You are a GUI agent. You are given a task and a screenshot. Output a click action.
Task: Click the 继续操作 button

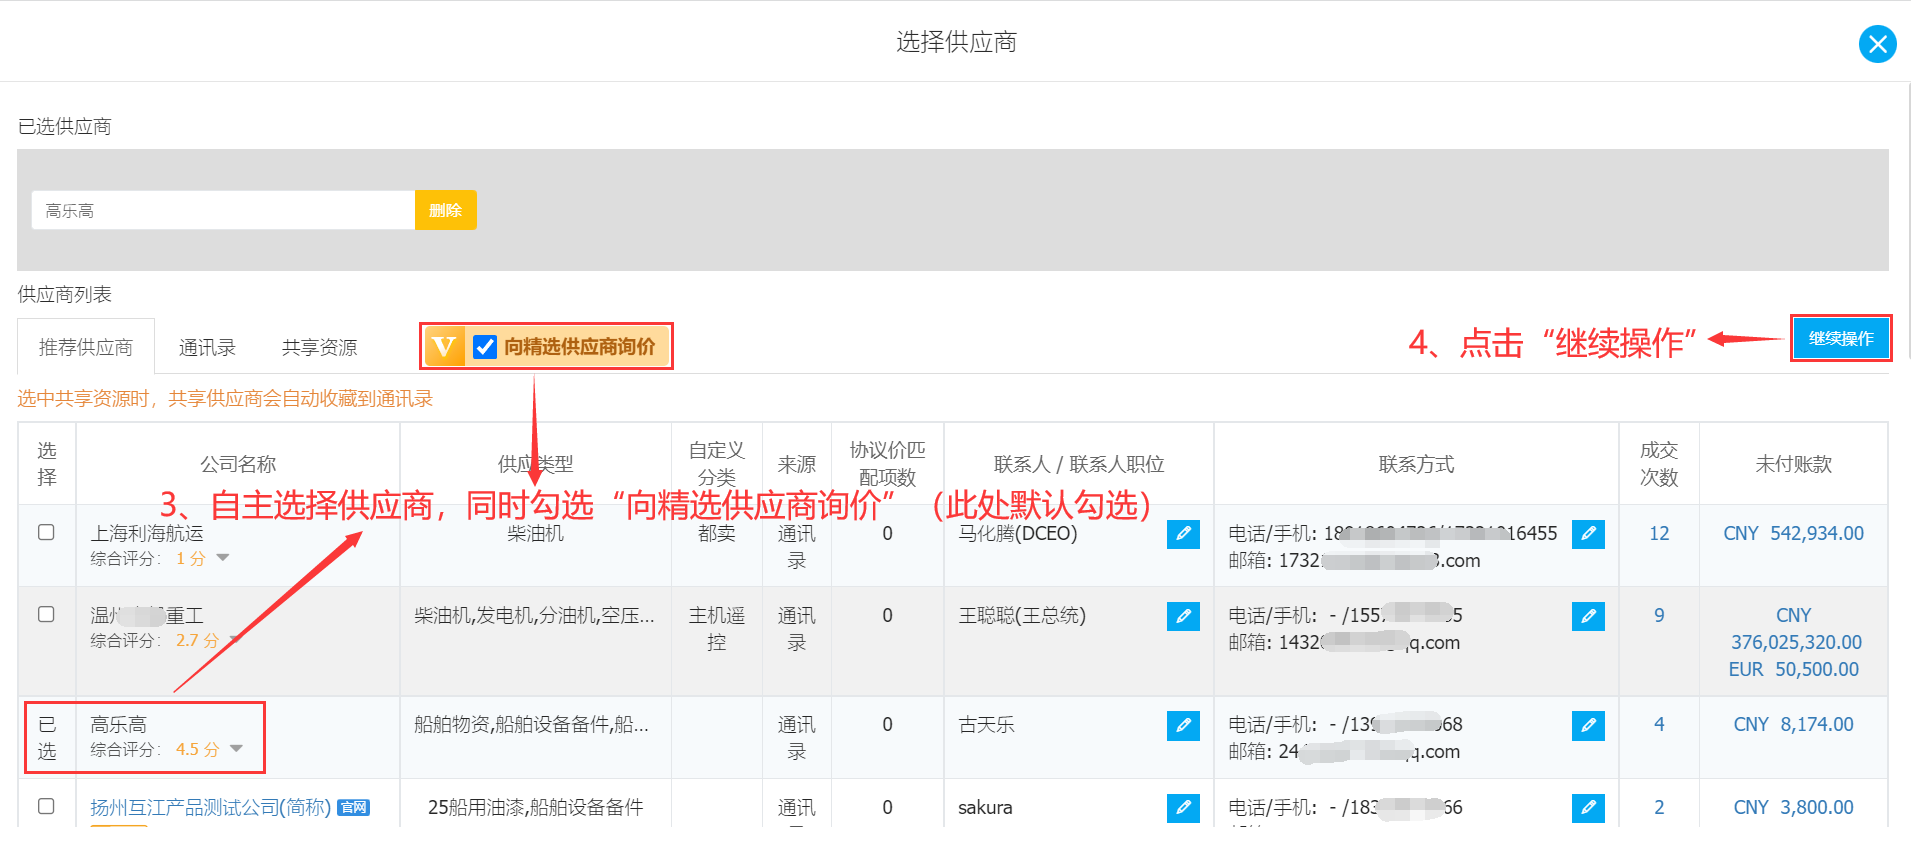1840,338
